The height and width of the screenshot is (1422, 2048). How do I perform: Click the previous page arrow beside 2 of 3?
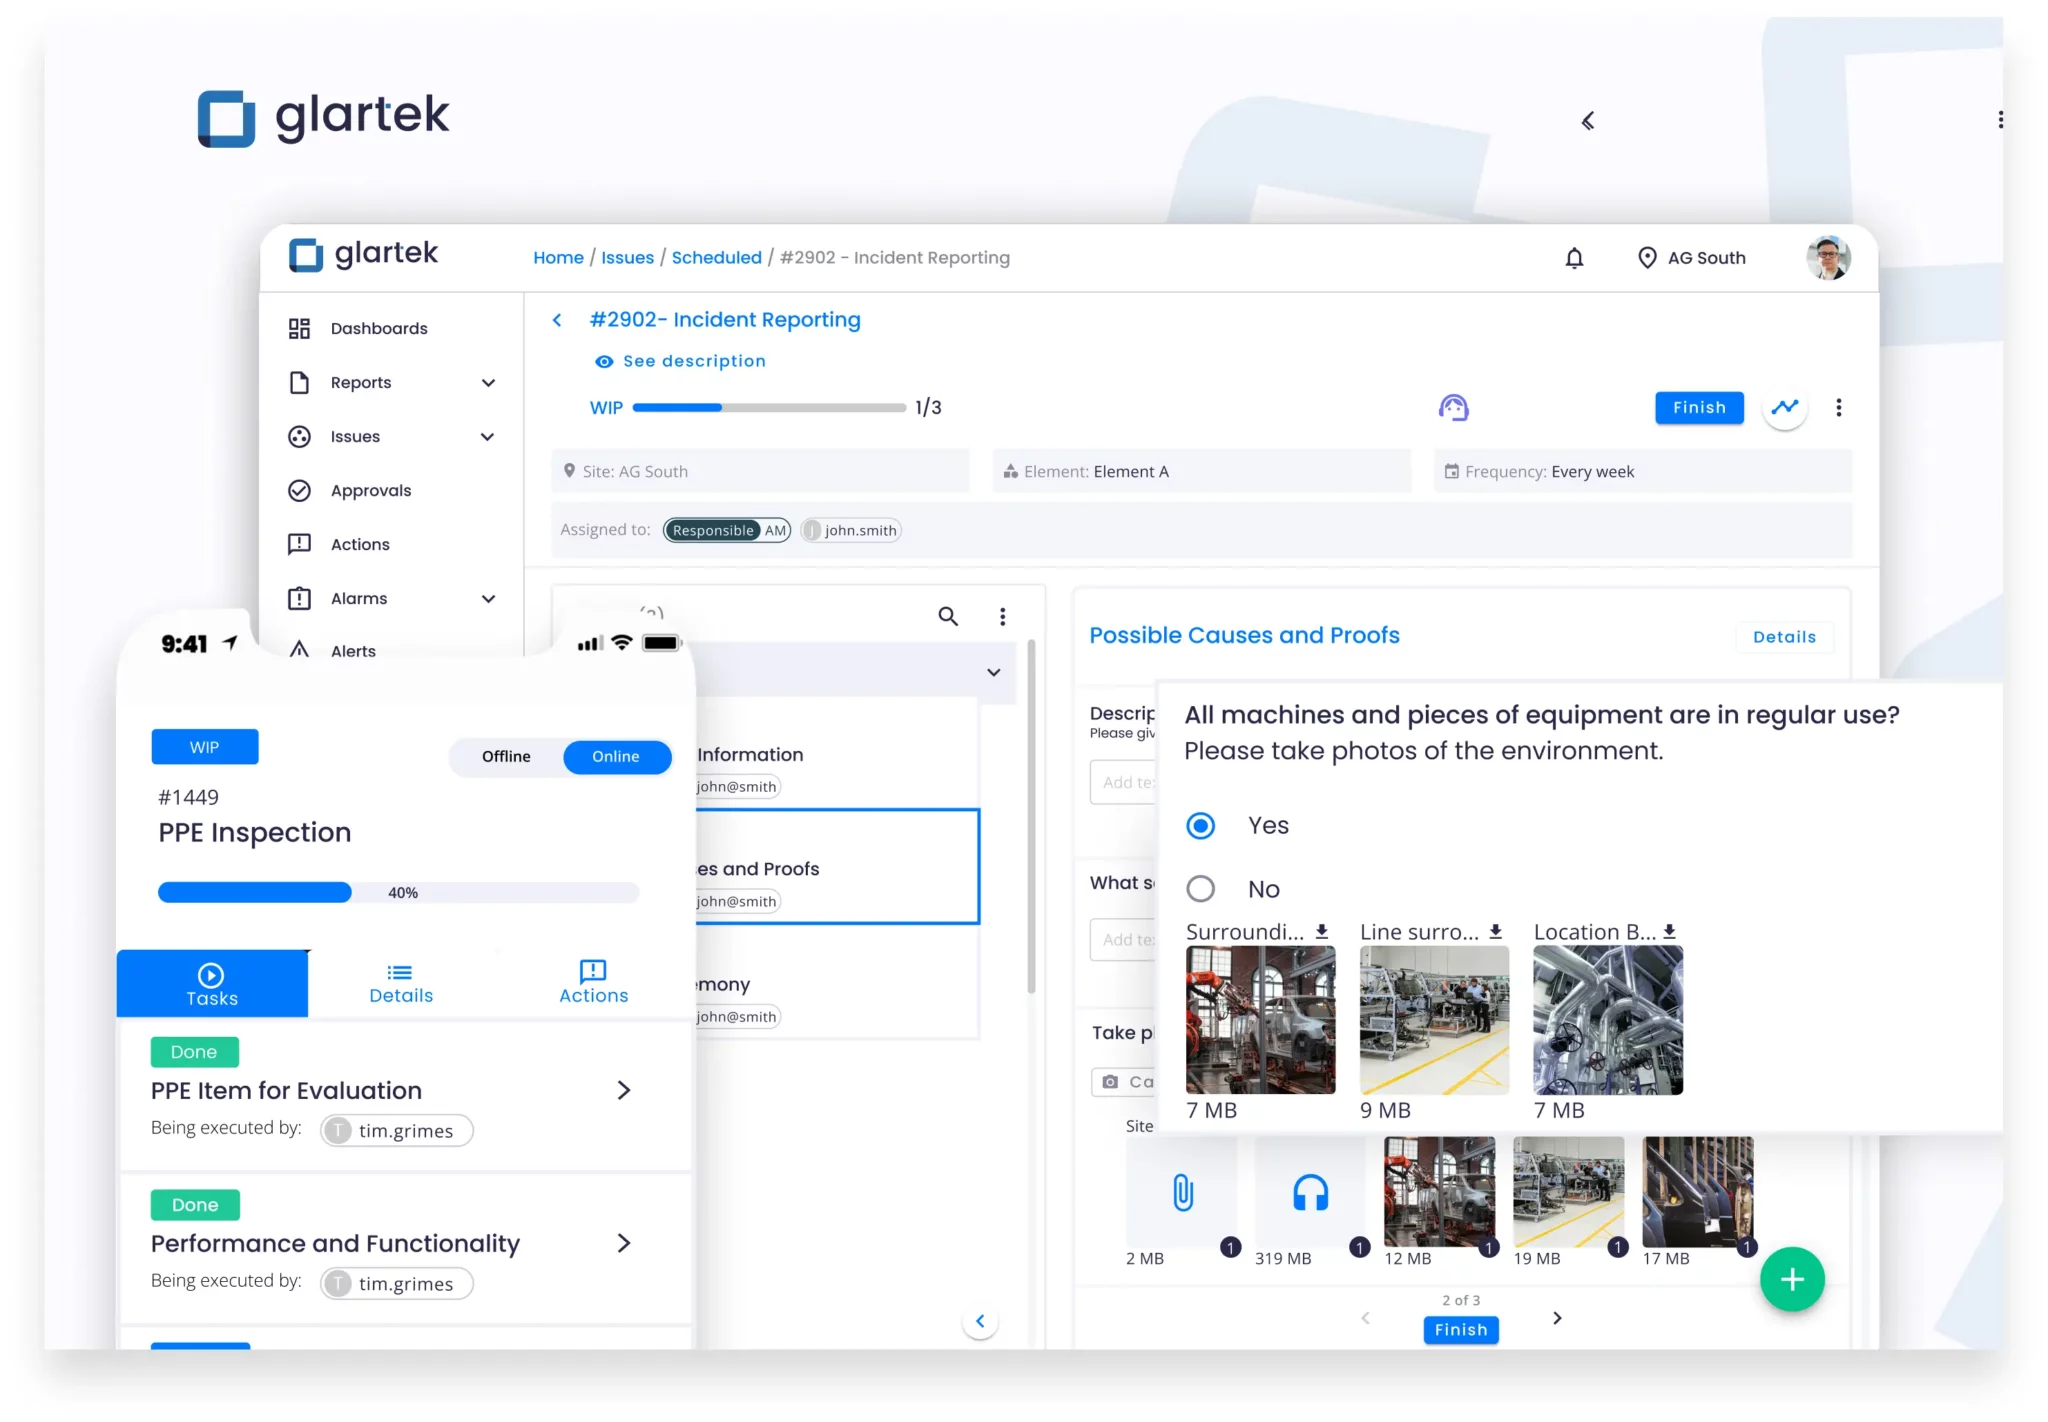pos(1365,1318)
